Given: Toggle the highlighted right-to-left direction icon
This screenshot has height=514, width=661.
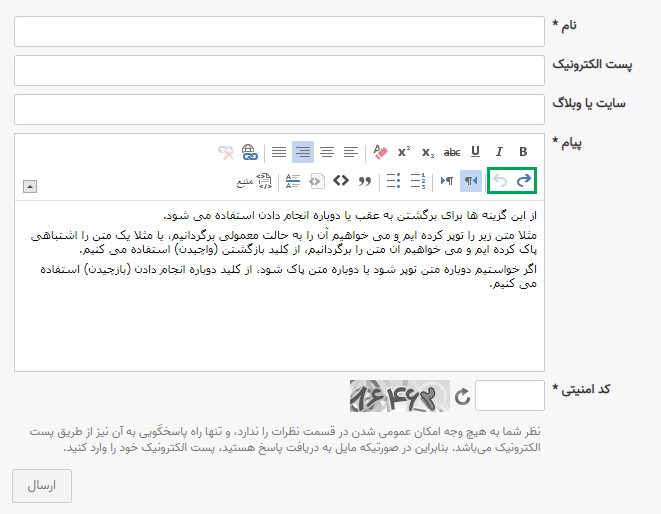Looking at the screenshot, I should coord(470,181).
